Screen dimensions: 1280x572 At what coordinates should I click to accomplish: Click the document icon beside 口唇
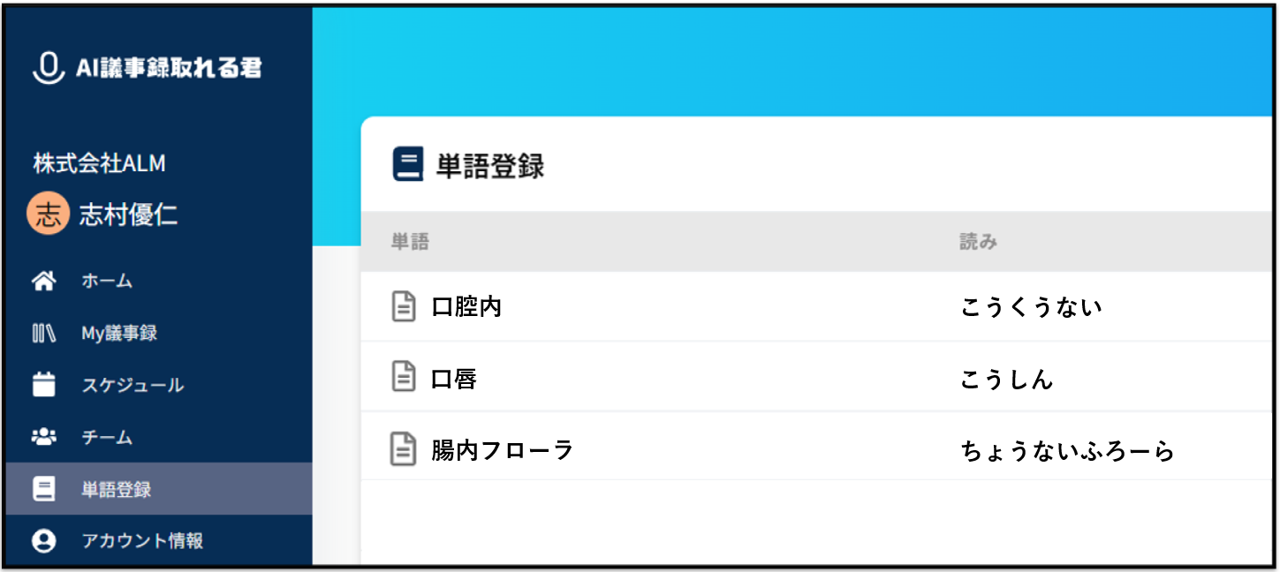pyautogui.click(x=403, y=378)
